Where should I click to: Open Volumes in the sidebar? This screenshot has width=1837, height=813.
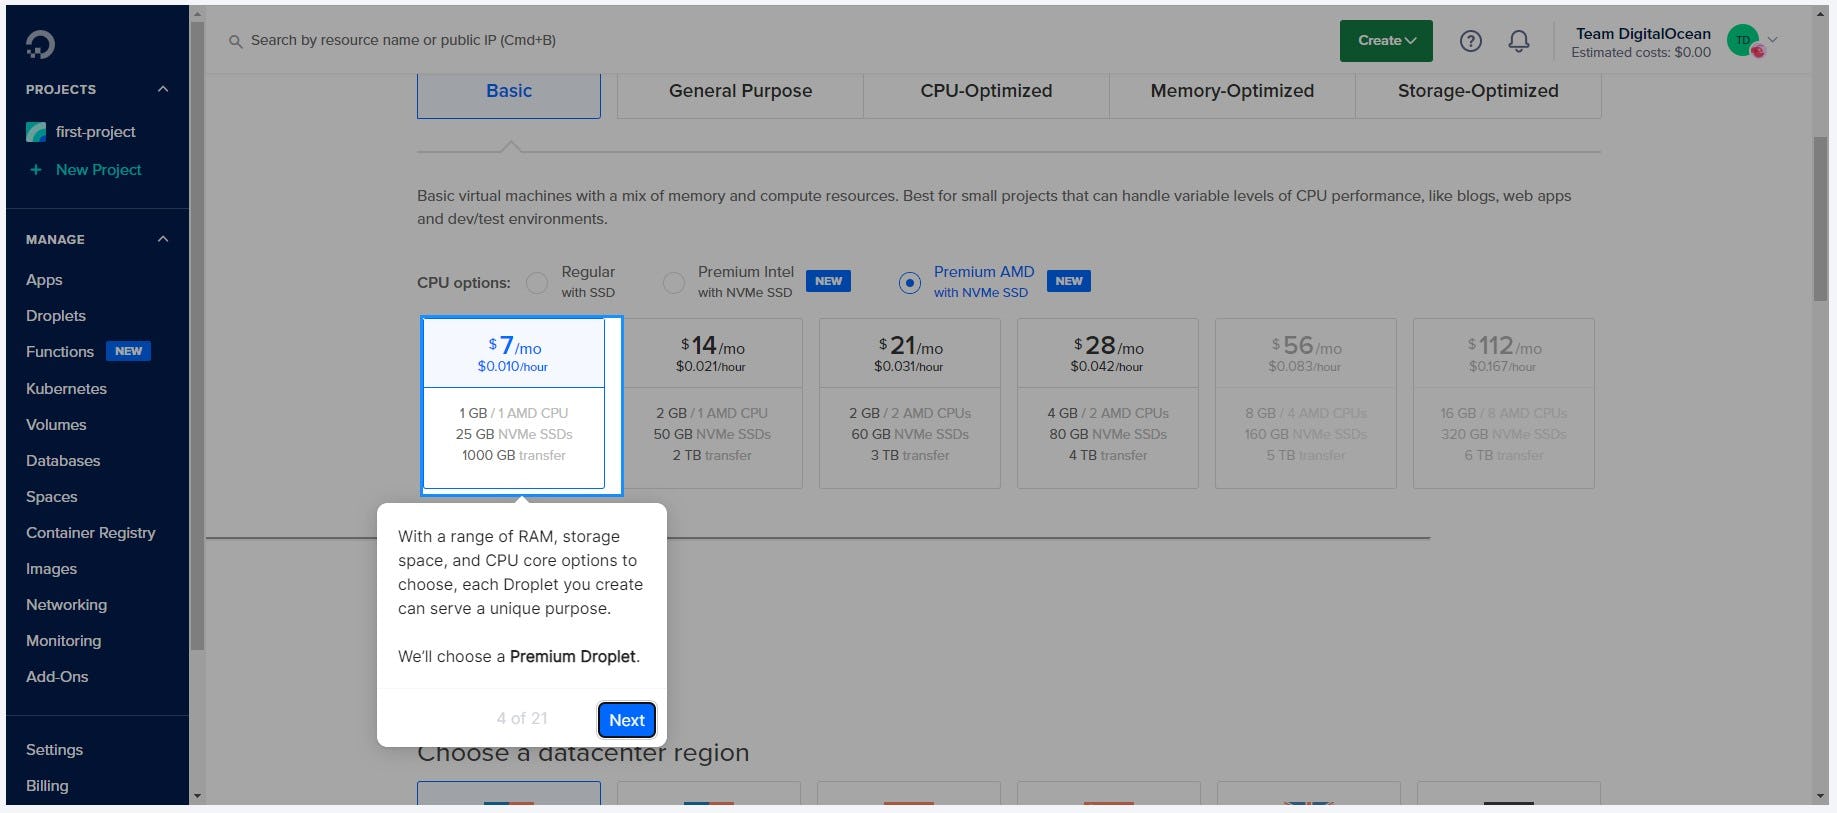pyautogui.click(x=56, y=425)
